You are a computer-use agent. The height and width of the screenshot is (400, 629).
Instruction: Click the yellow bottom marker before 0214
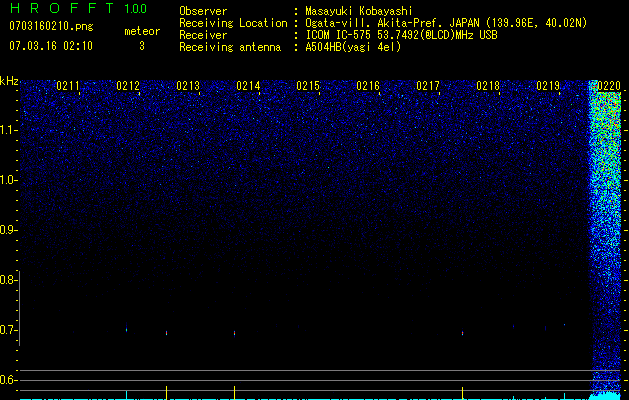pyautogui.click(x=235, y=393)
